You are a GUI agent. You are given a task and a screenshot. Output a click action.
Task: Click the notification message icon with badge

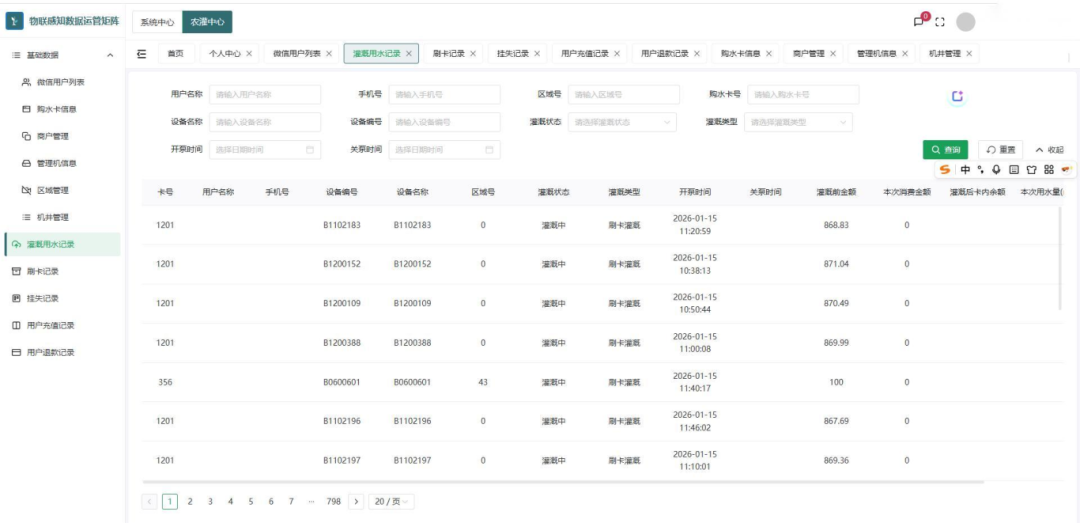[920, 21]
